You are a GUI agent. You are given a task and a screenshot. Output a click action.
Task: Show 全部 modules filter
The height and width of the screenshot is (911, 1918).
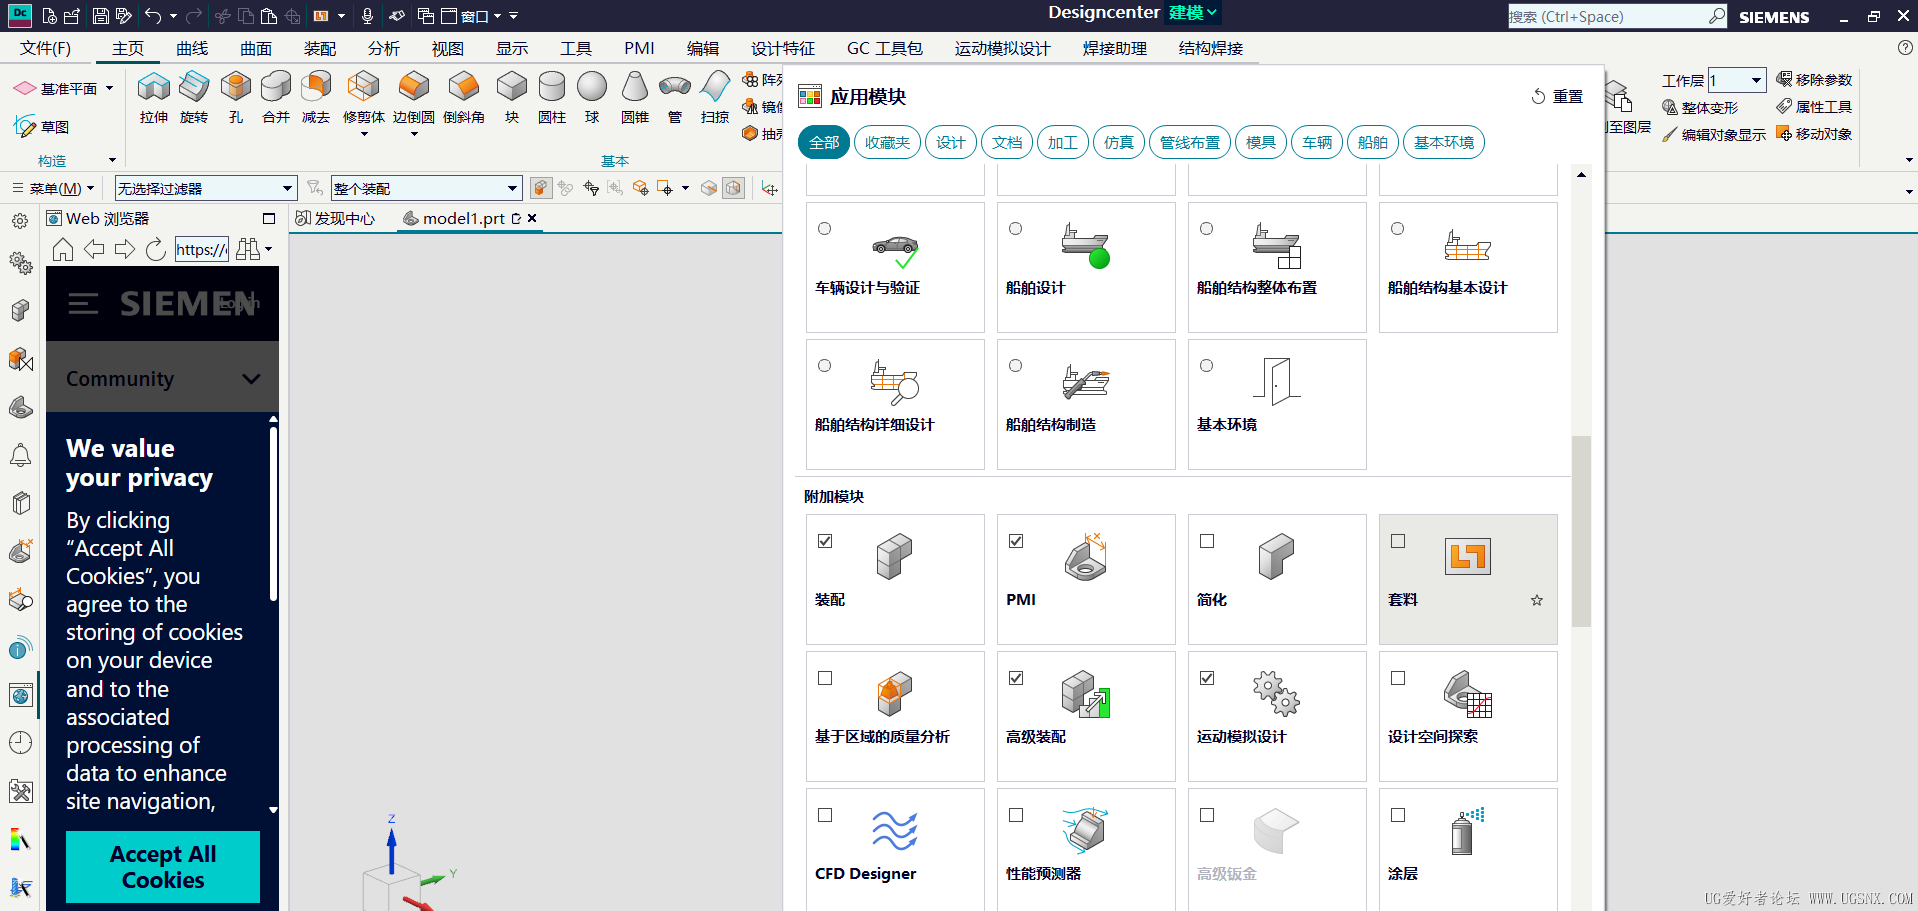click(824, 142)
